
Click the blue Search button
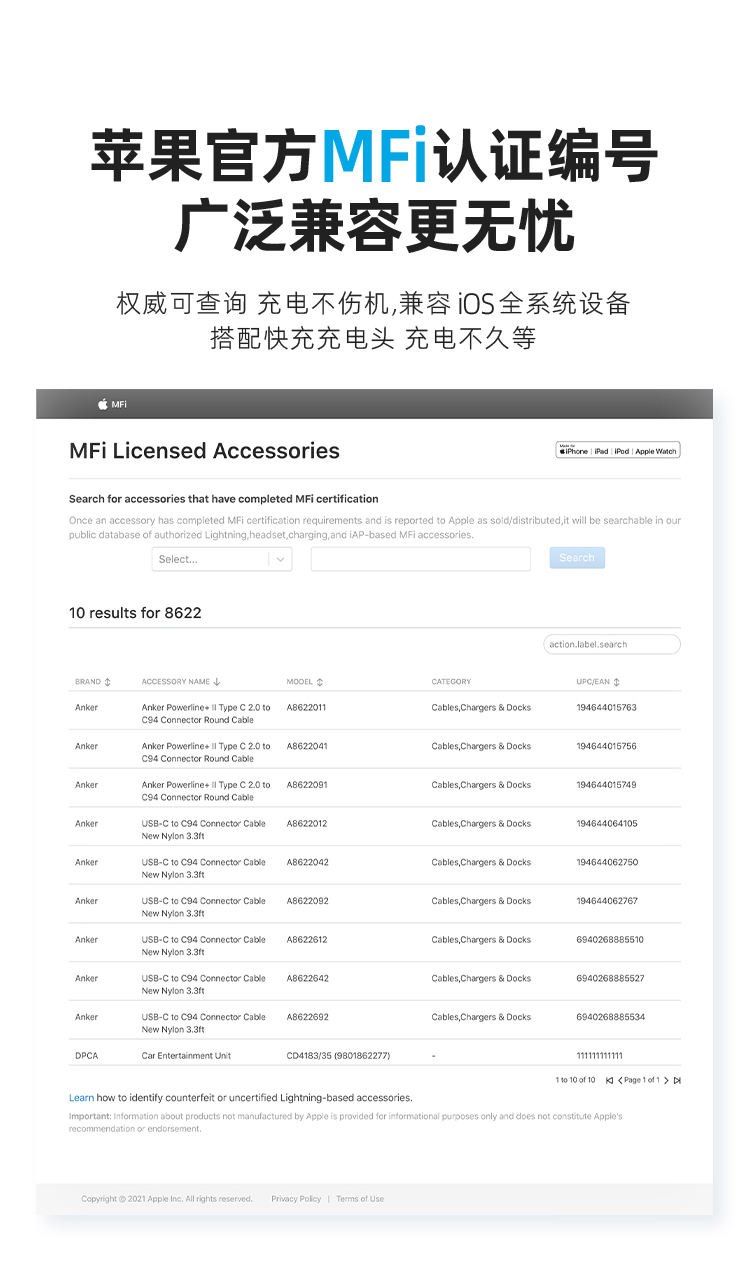(x=577, y=558)
